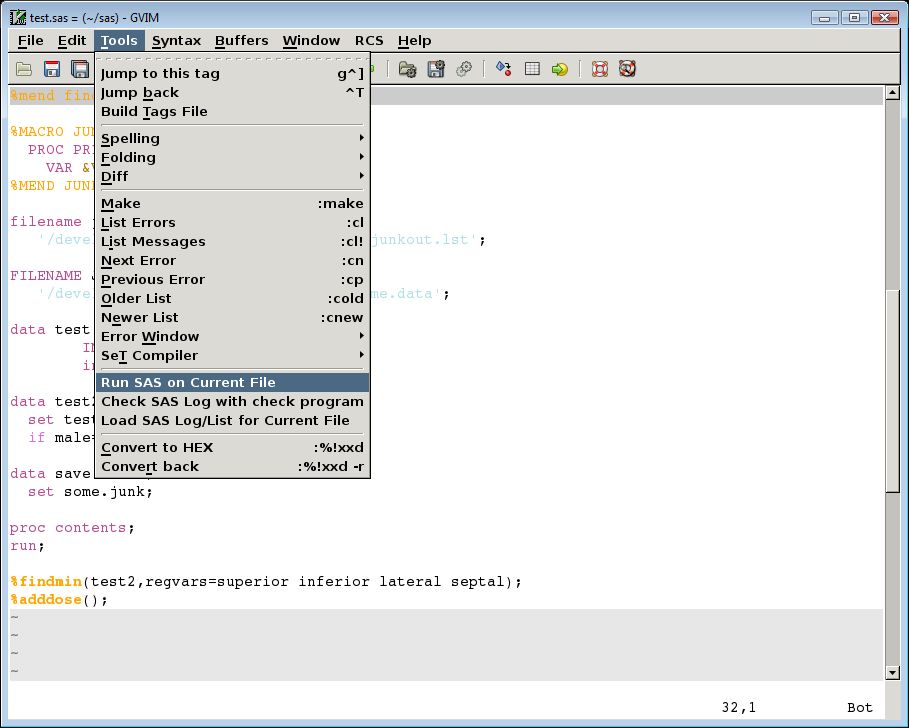Open the RCS menu
The image size is (909, 728).
click(369, 41)
